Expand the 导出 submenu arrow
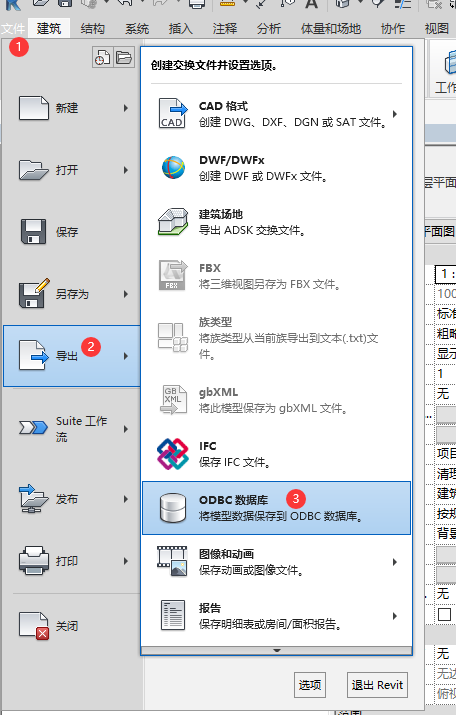Image resolution: width=456 pixels, height=715 pixels. (x=126, y=356)
